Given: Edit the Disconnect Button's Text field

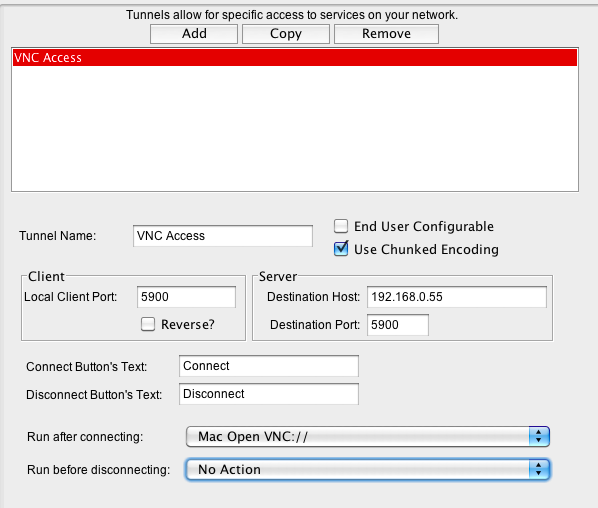Looking at the screenshot, I should point(269,394).
